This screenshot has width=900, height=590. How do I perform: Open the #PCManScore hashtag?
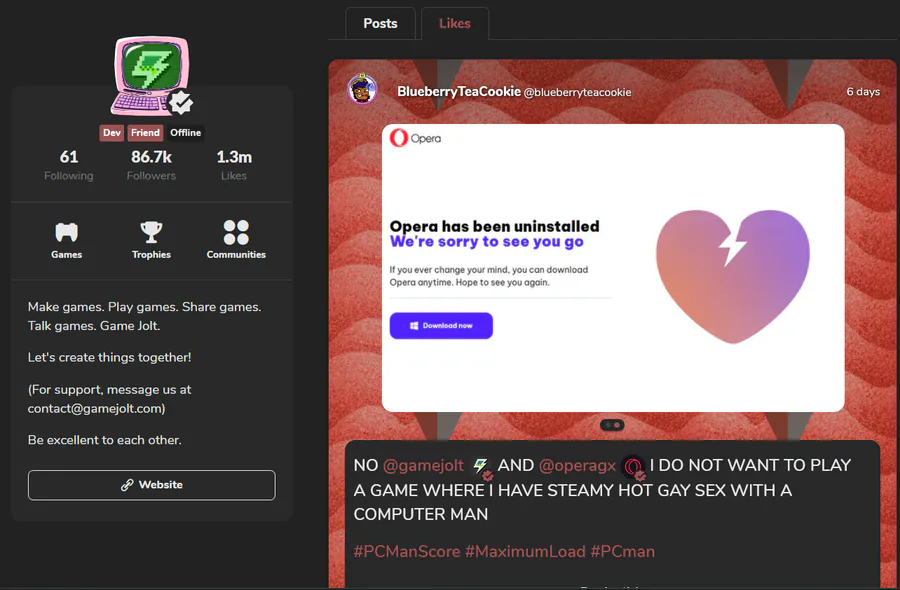(x=407, y=552)
